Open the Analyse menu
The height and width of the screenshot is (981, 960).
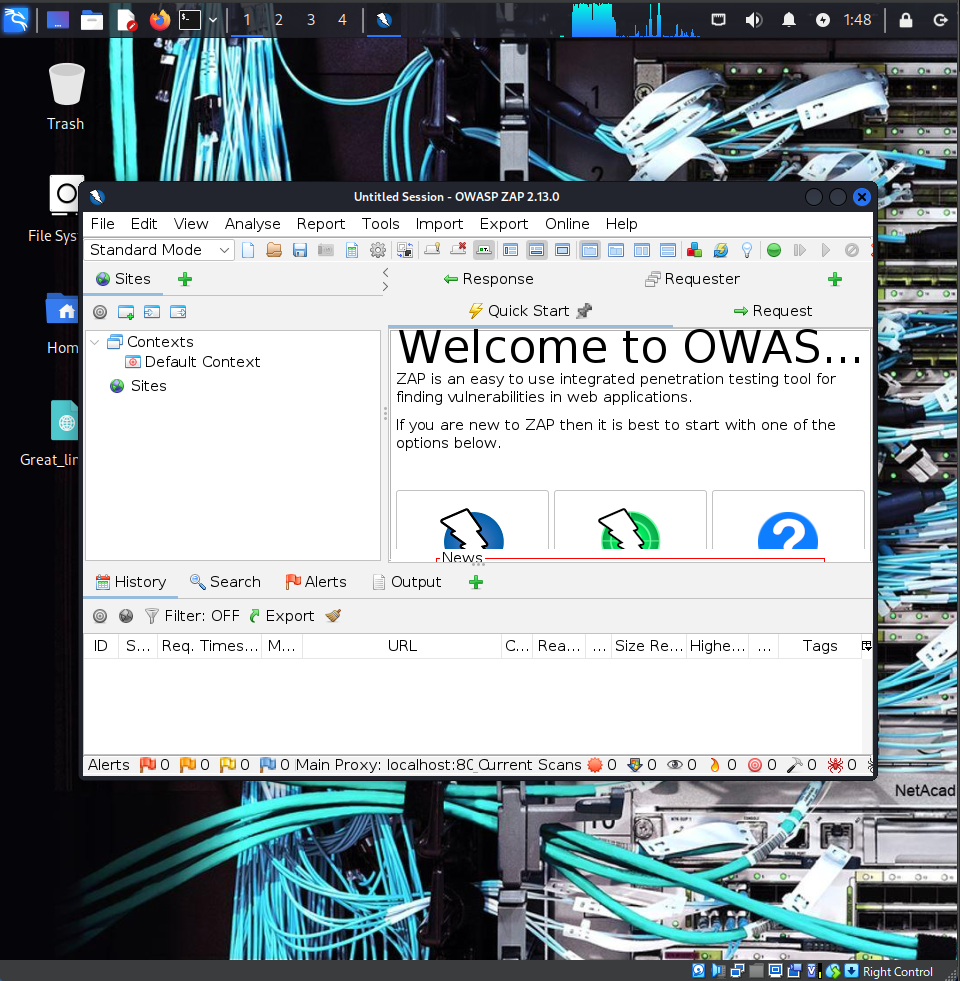coord(252,224)
